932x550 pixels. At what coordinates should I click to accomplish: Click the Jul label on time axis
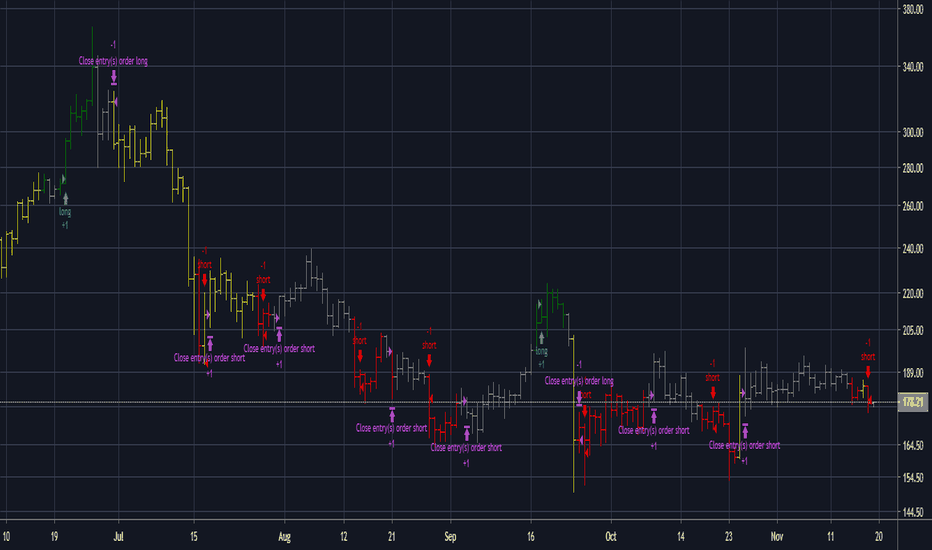118,536
